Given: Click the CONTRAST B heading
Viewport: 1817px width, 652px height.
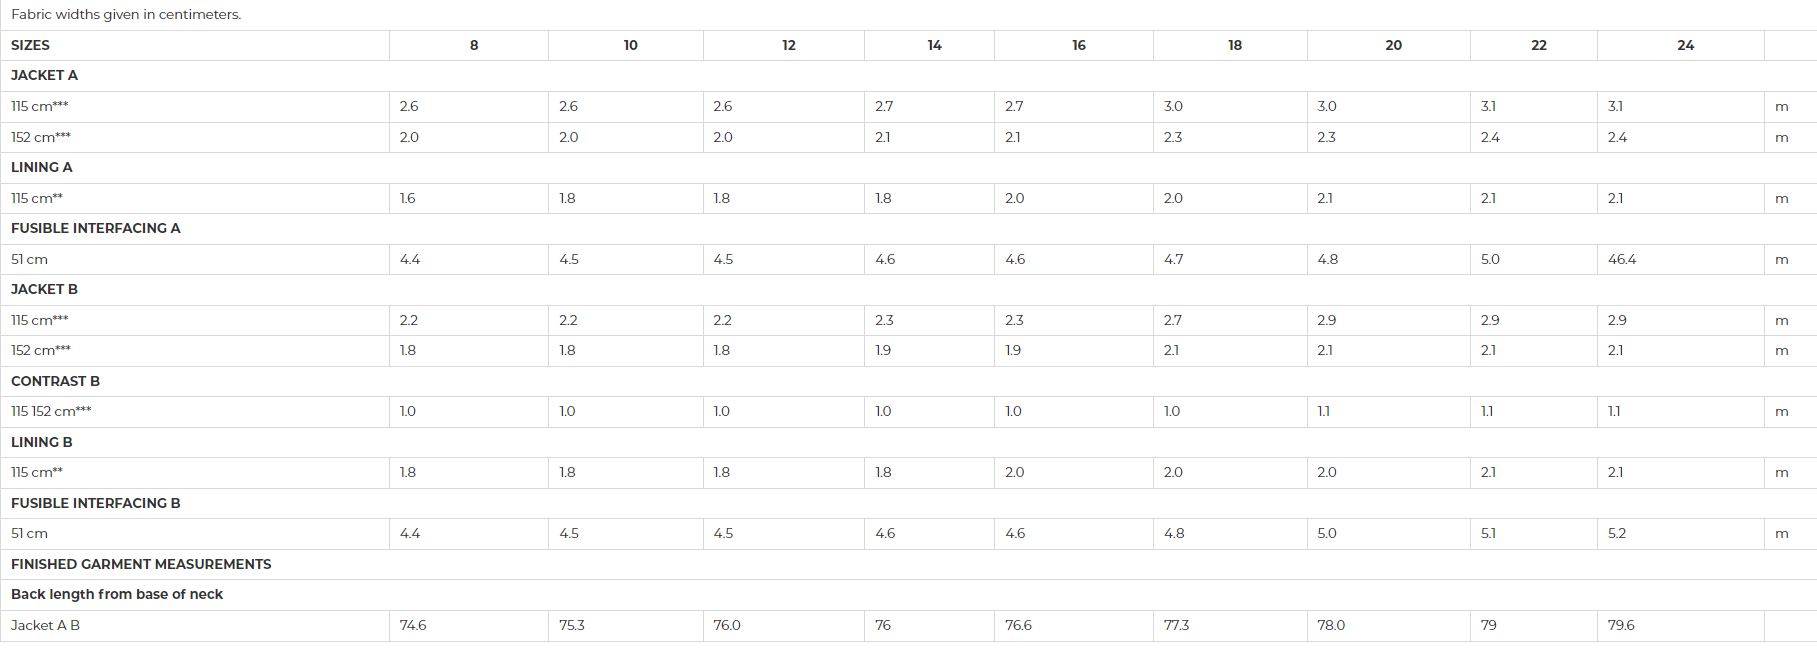Looking at the screenshot, I should point(55,381).
